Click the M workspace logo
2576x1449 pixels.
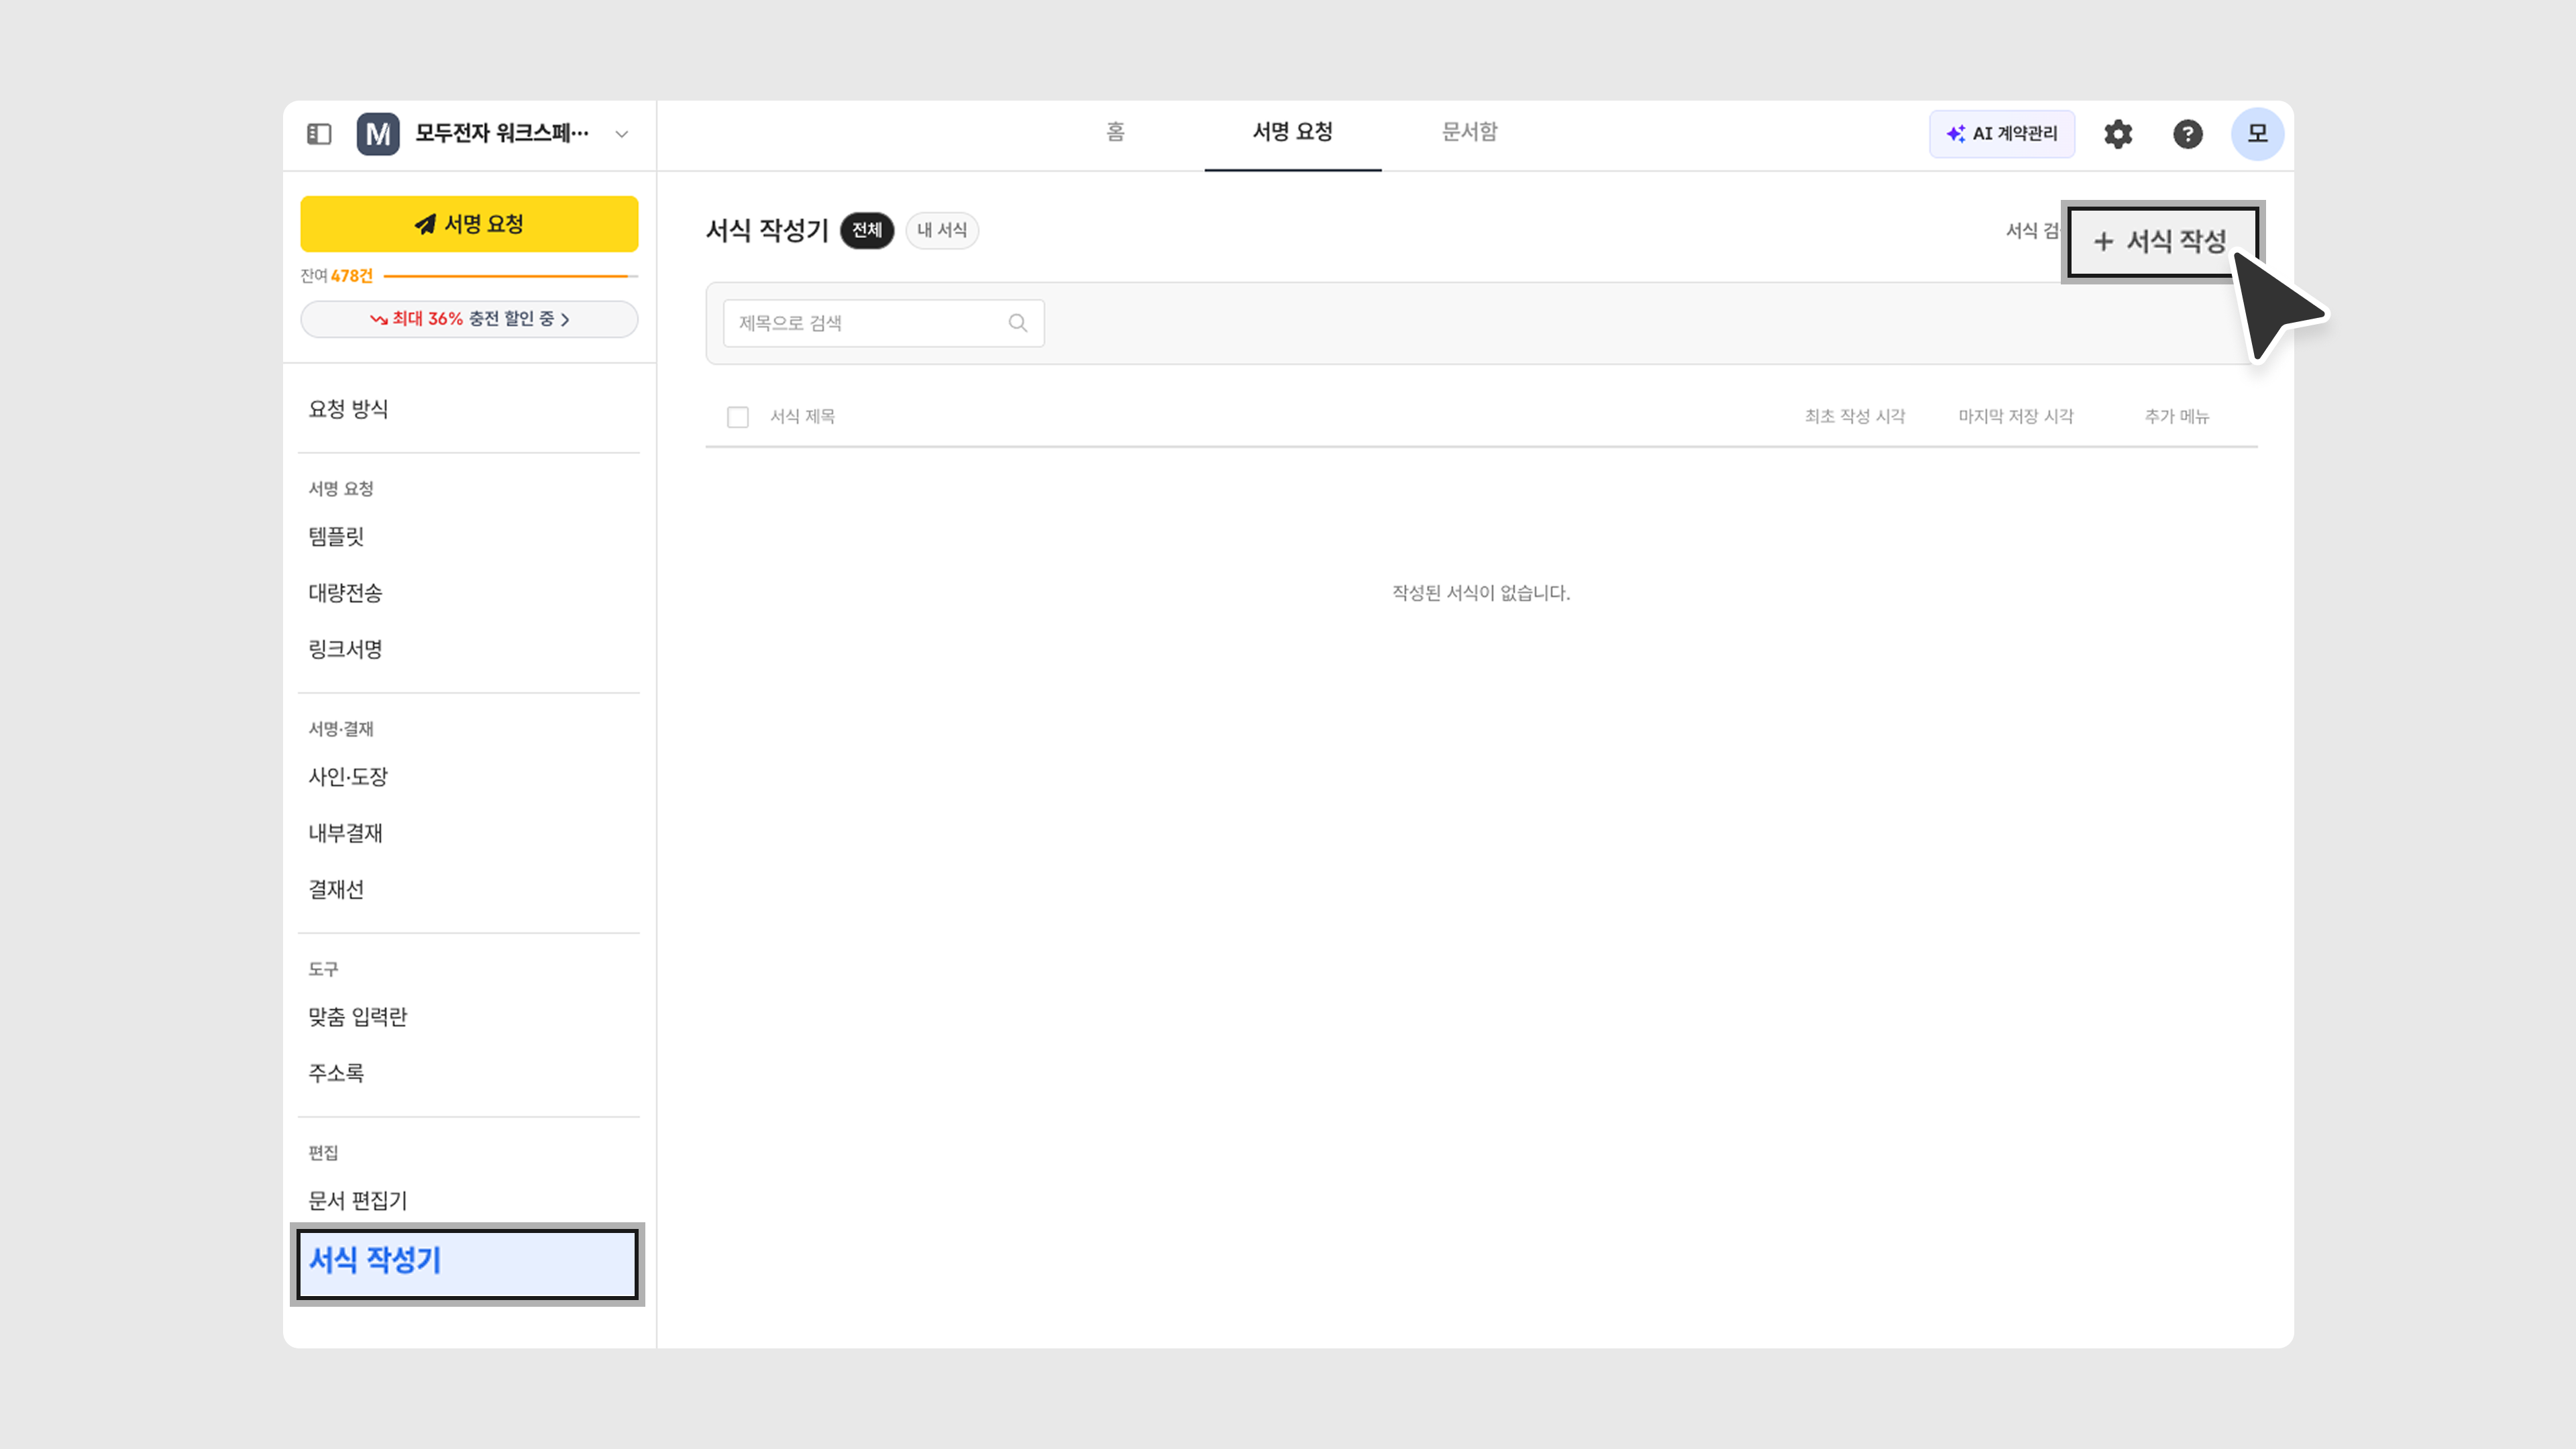point(378,134)
